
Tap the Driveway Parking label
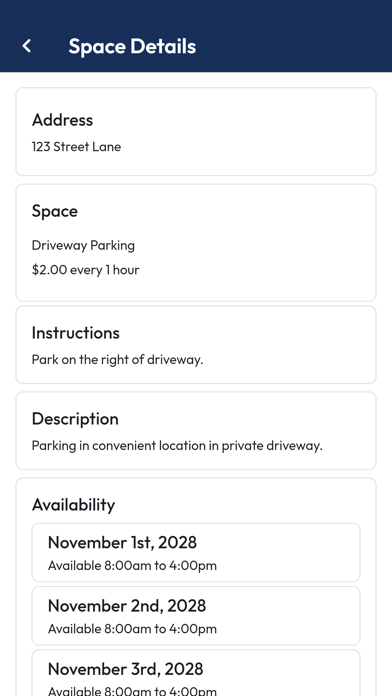(83, 245)
